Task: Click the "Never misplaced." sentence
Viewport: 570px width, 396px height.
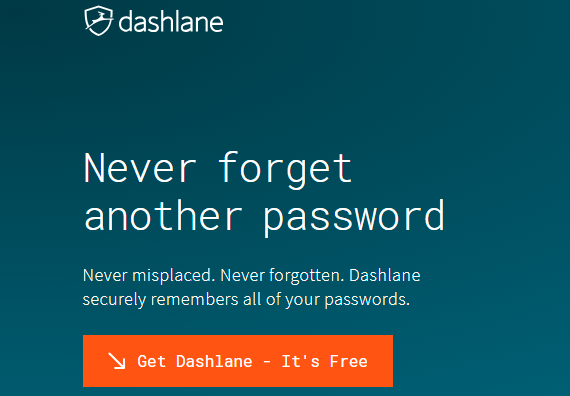Action: 149,275
